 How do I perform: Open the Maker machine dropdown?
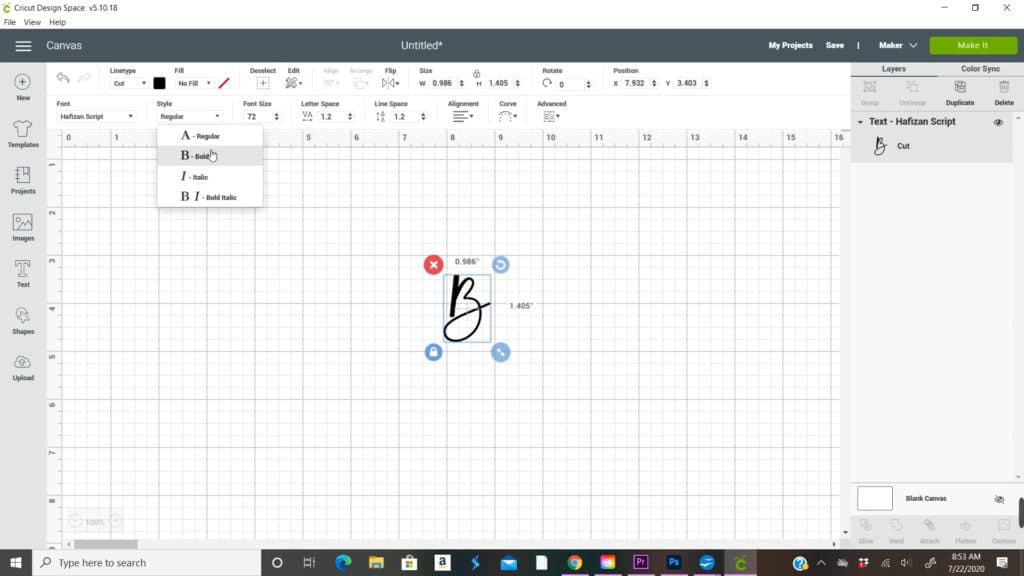point(898,45)
